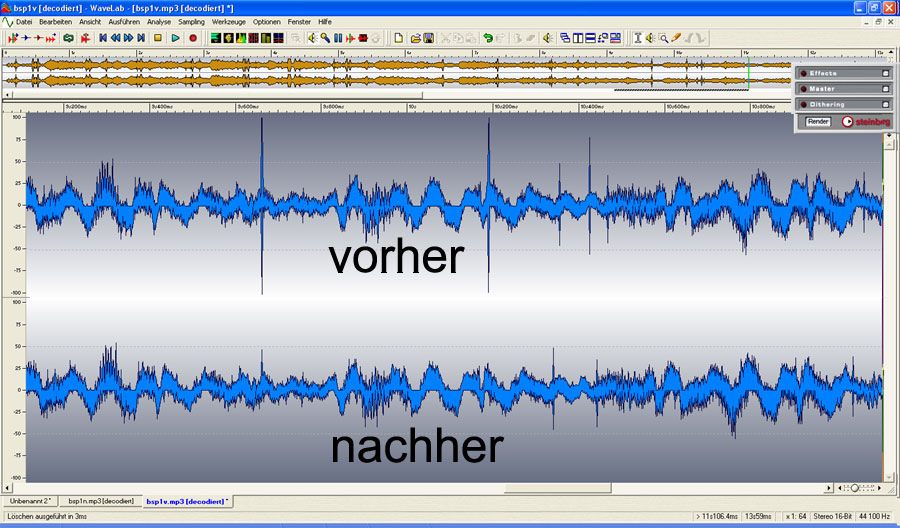This screenshot has width=900, height=528.
Task: Switch to the Unbenannt 2 tab
Action: pyautogui.click(x=30, y=501)
